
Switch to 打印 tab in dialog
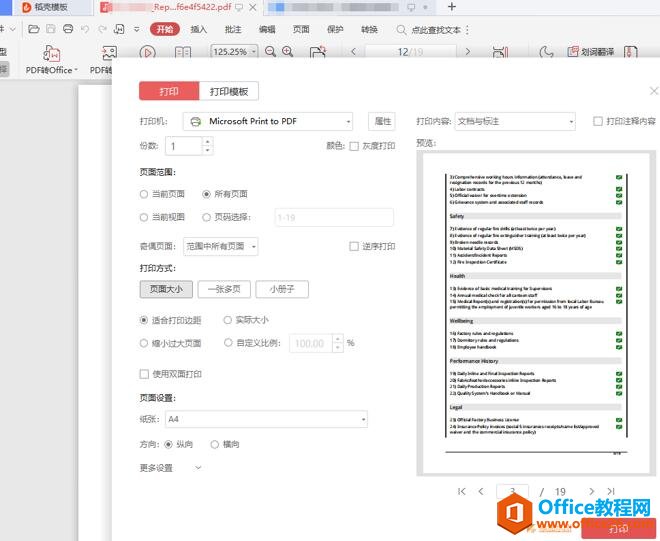[169, 91]
